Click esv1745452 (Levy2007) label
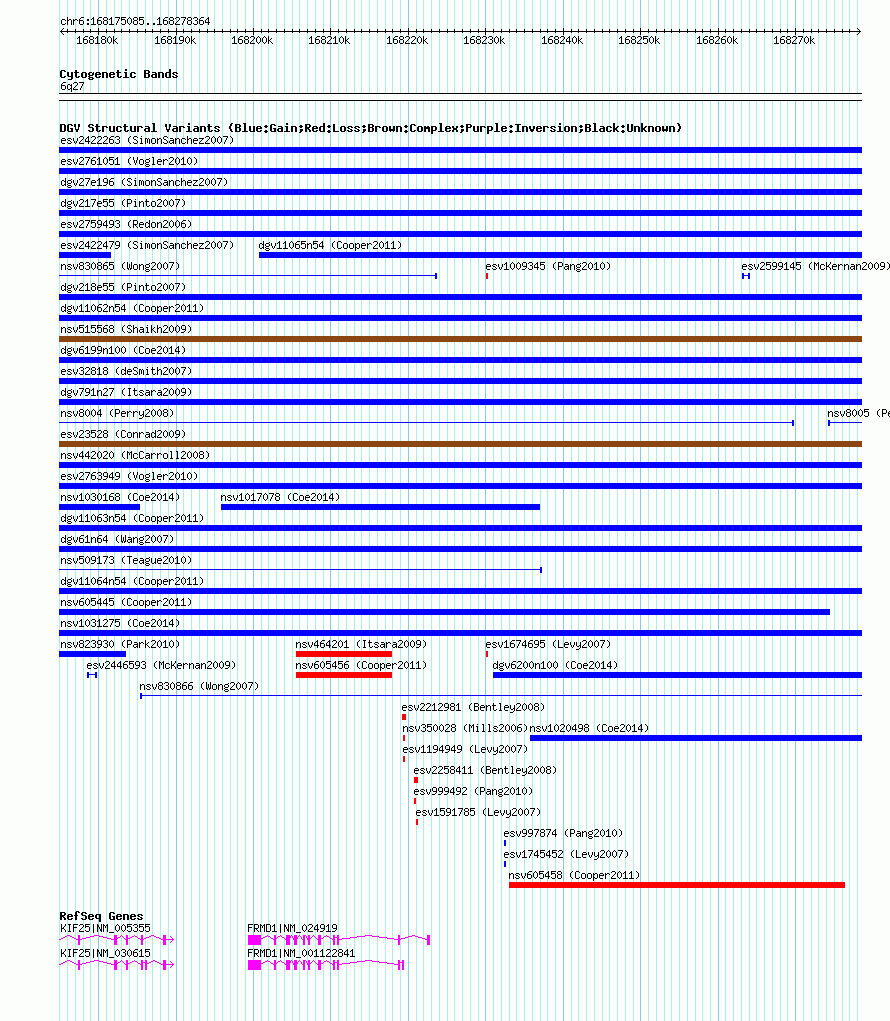The width and height of the screenshot is (890, 1021). click(x=566, y=854)
